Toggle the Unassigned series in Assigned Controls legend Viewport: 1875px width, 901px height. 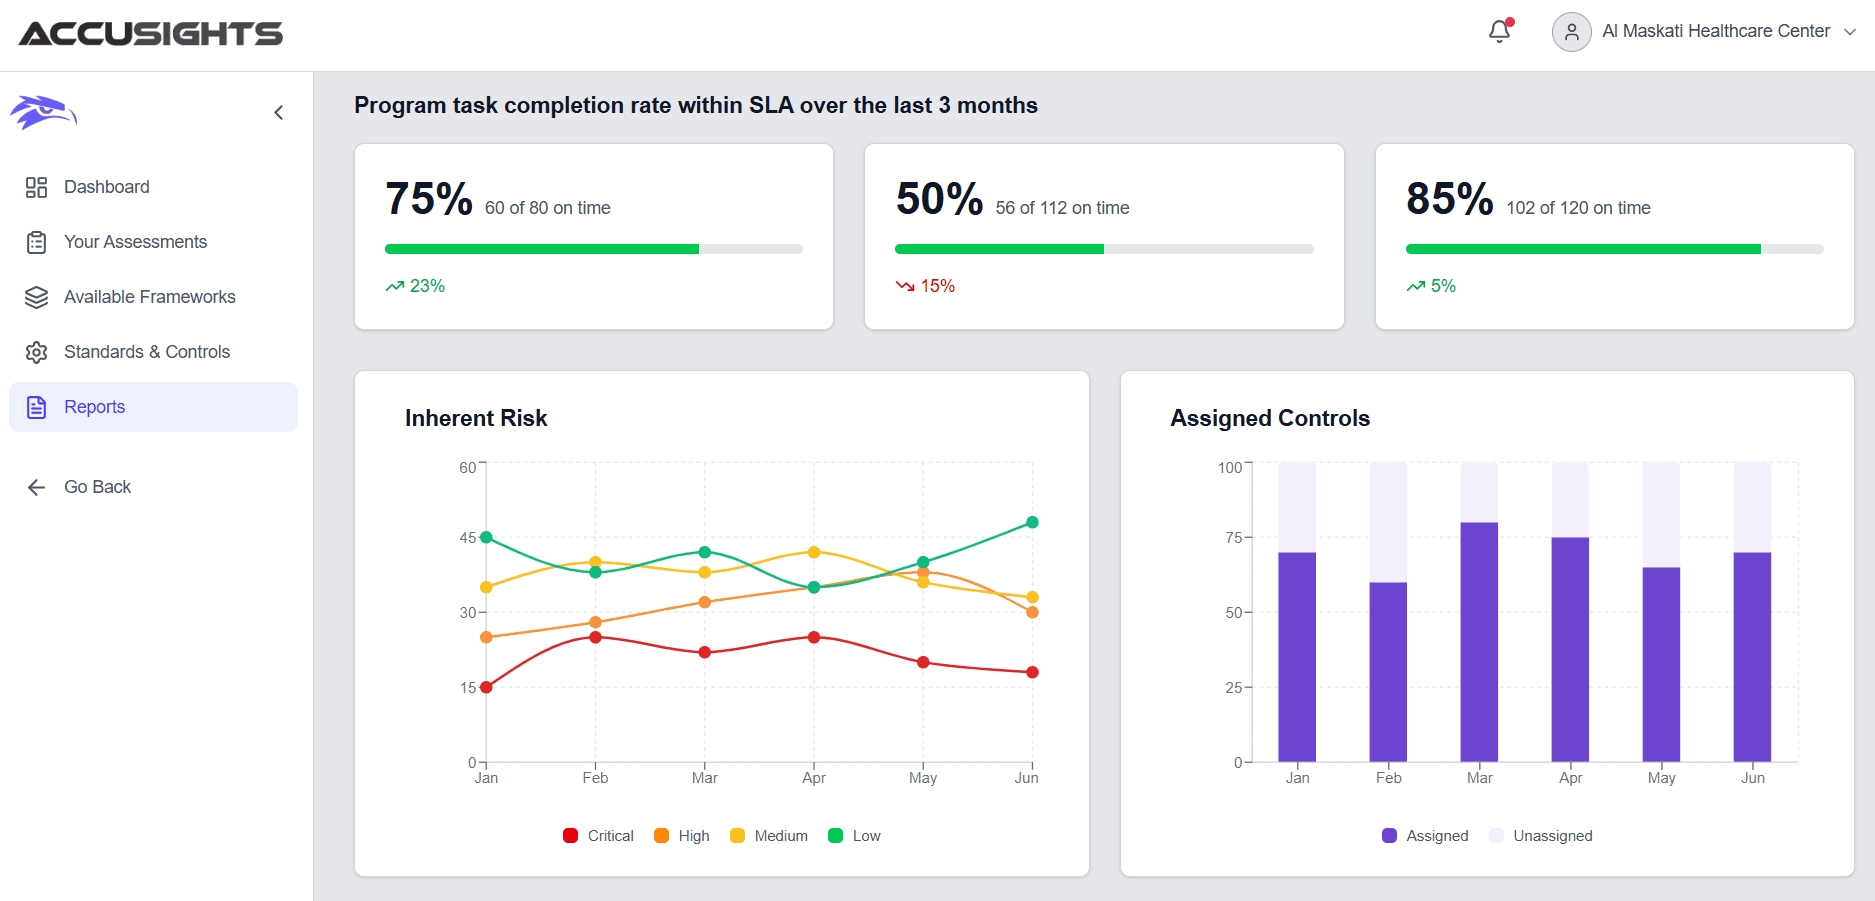[1540, 835]
